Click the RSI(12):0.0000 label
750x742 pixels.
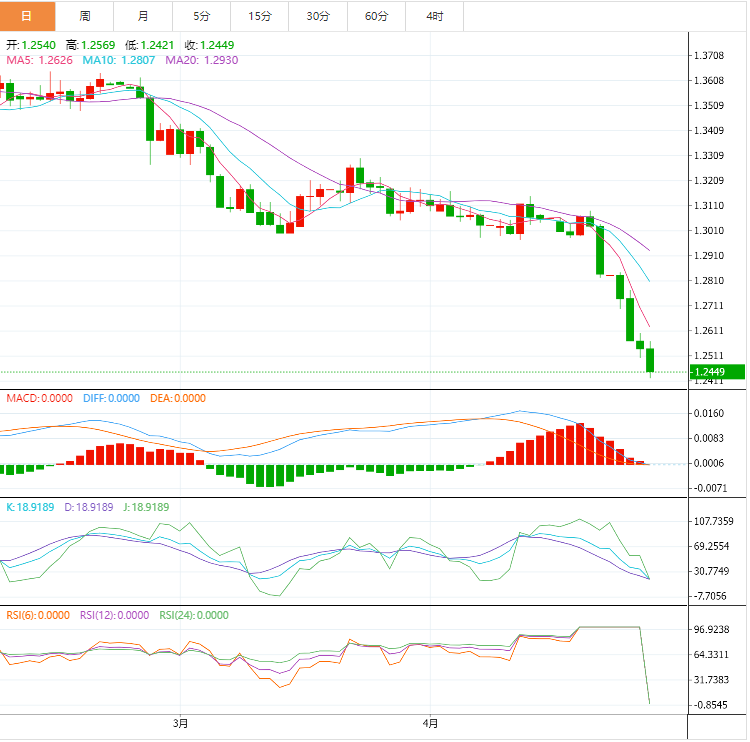tap(114, 615)
